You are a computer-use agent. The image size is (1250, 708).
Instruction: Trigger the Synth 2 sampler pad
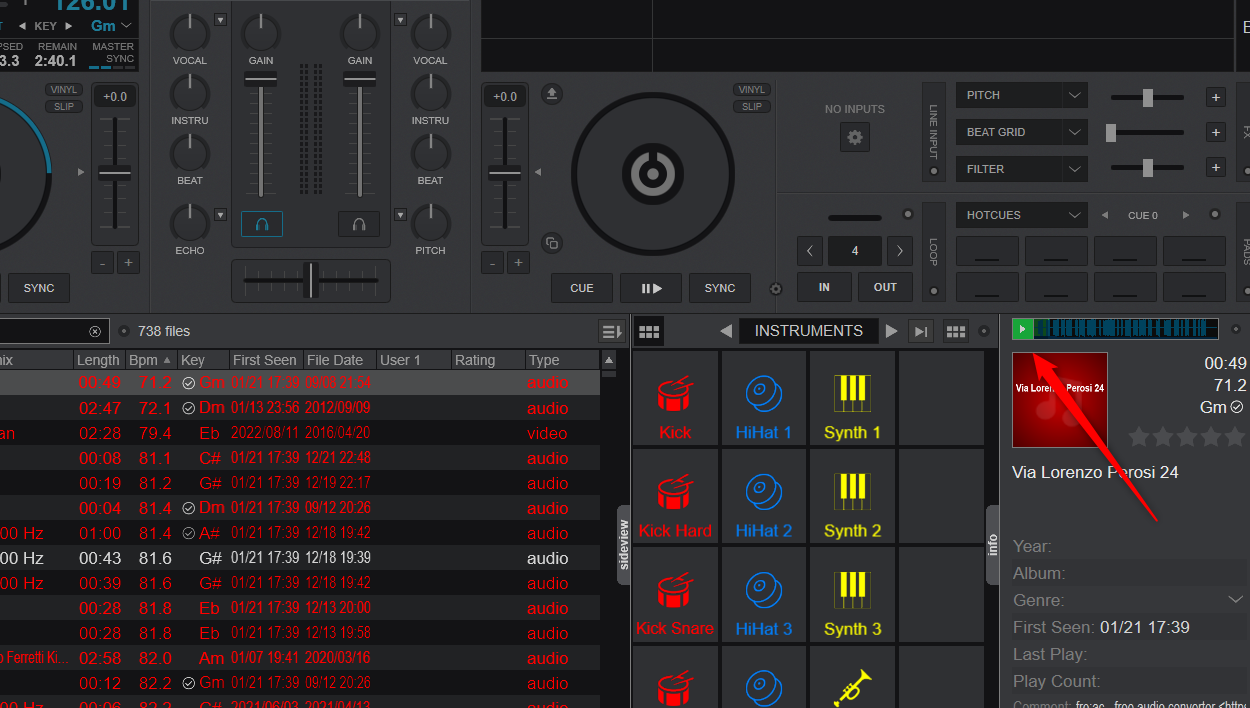(x=852, y=495)
